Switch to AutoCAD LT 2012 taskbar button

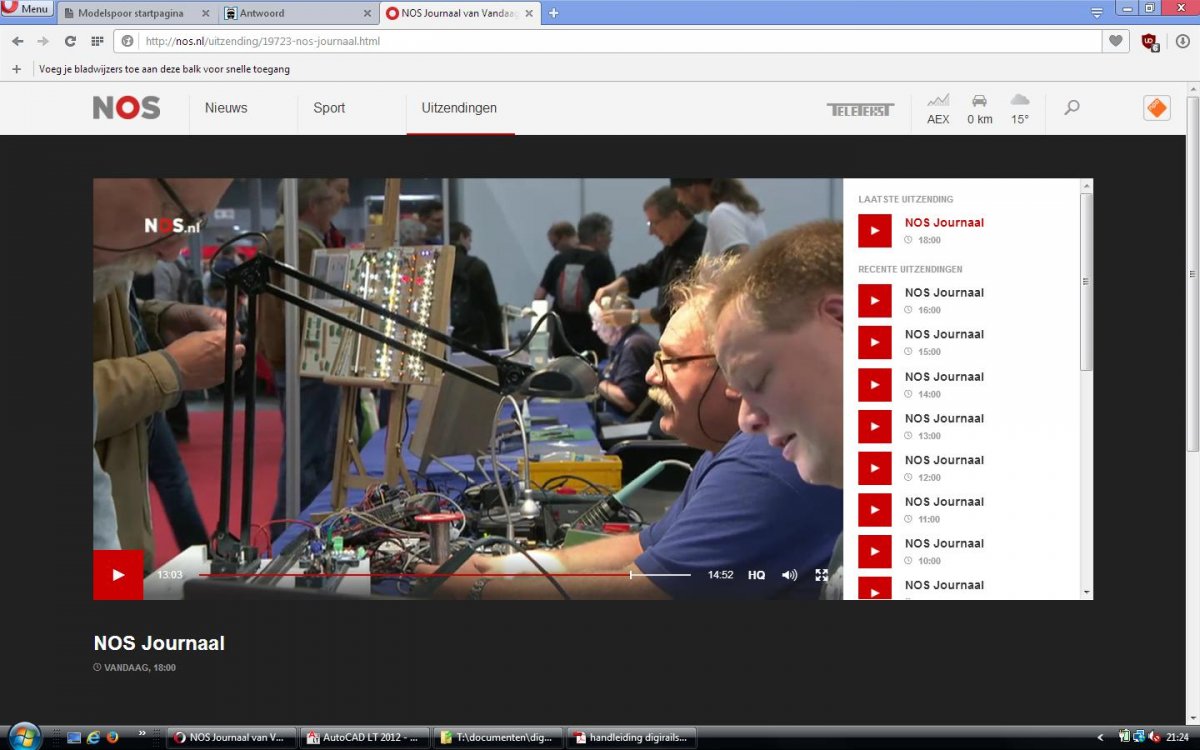pyautogui.click(x=365, y=738)
